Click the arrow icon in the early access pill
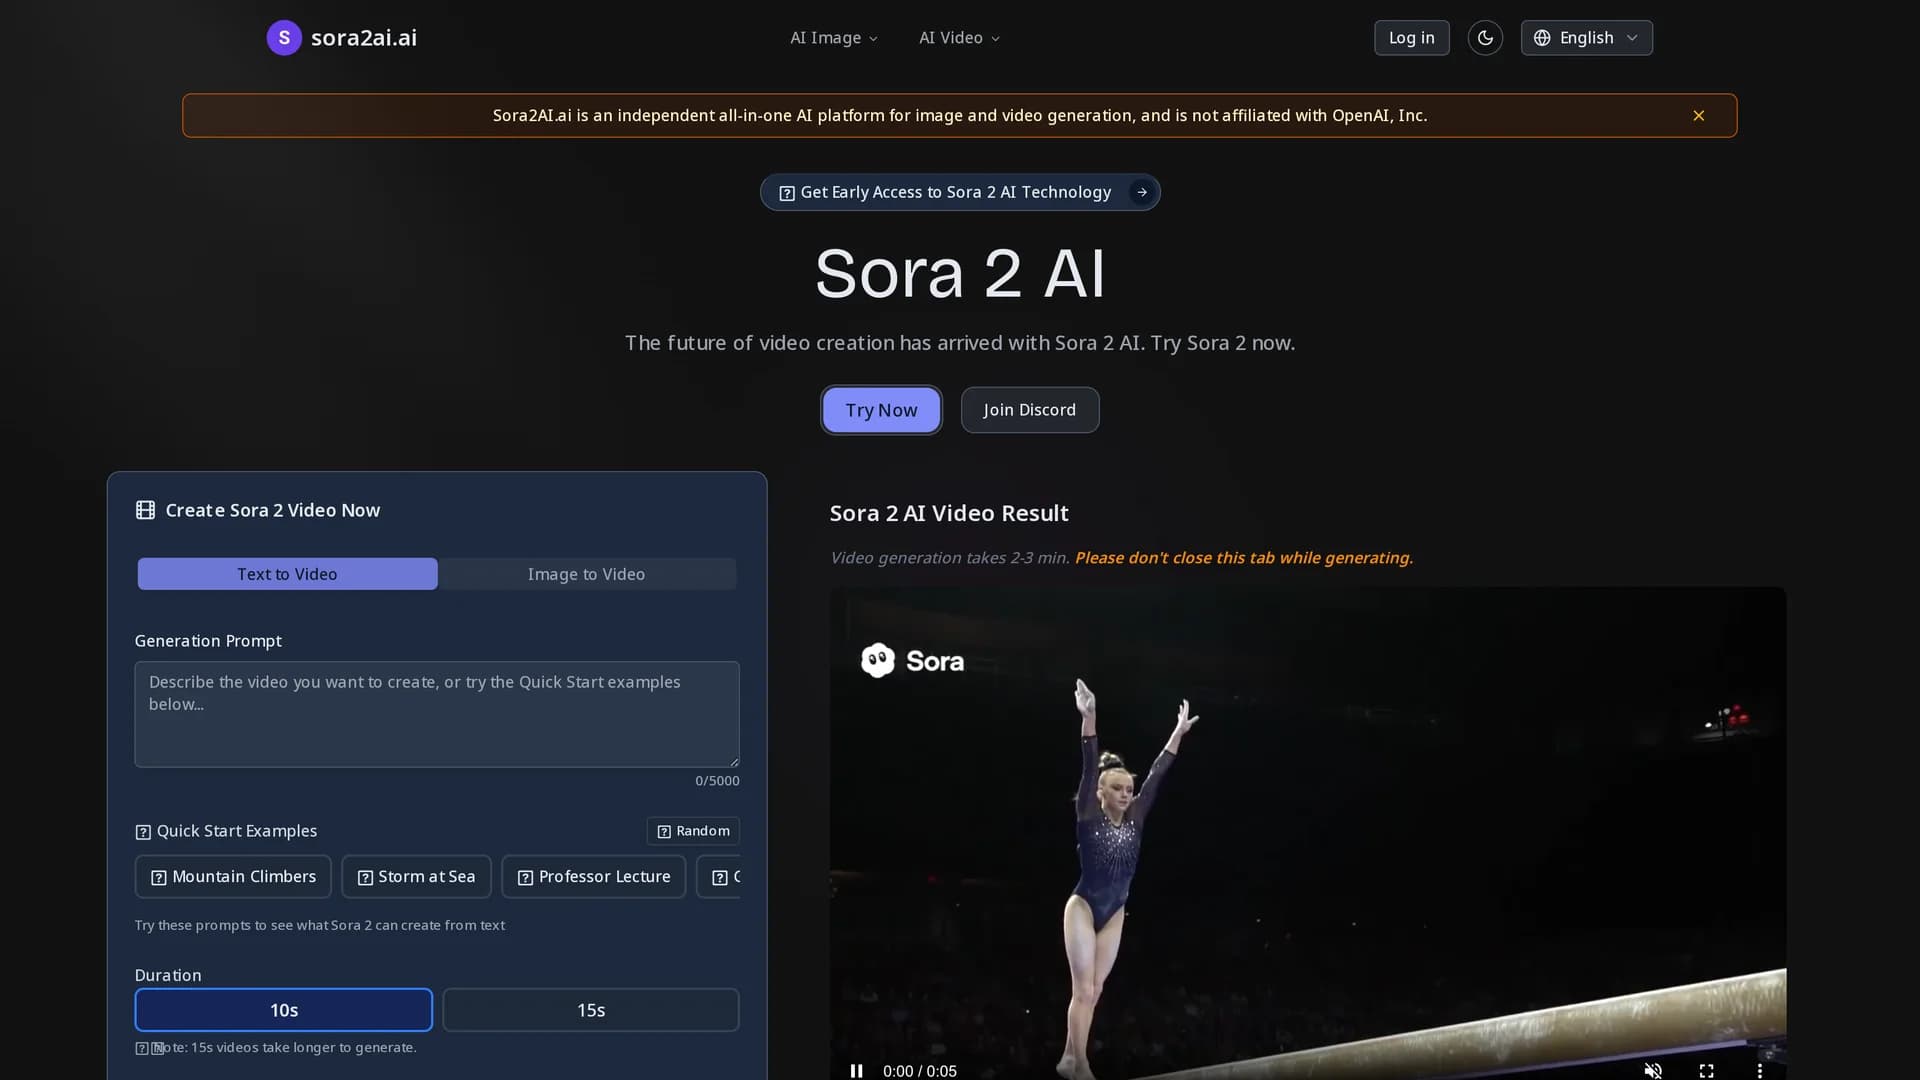This screenshot has height=1080, width=1920. click(1141, 192)
